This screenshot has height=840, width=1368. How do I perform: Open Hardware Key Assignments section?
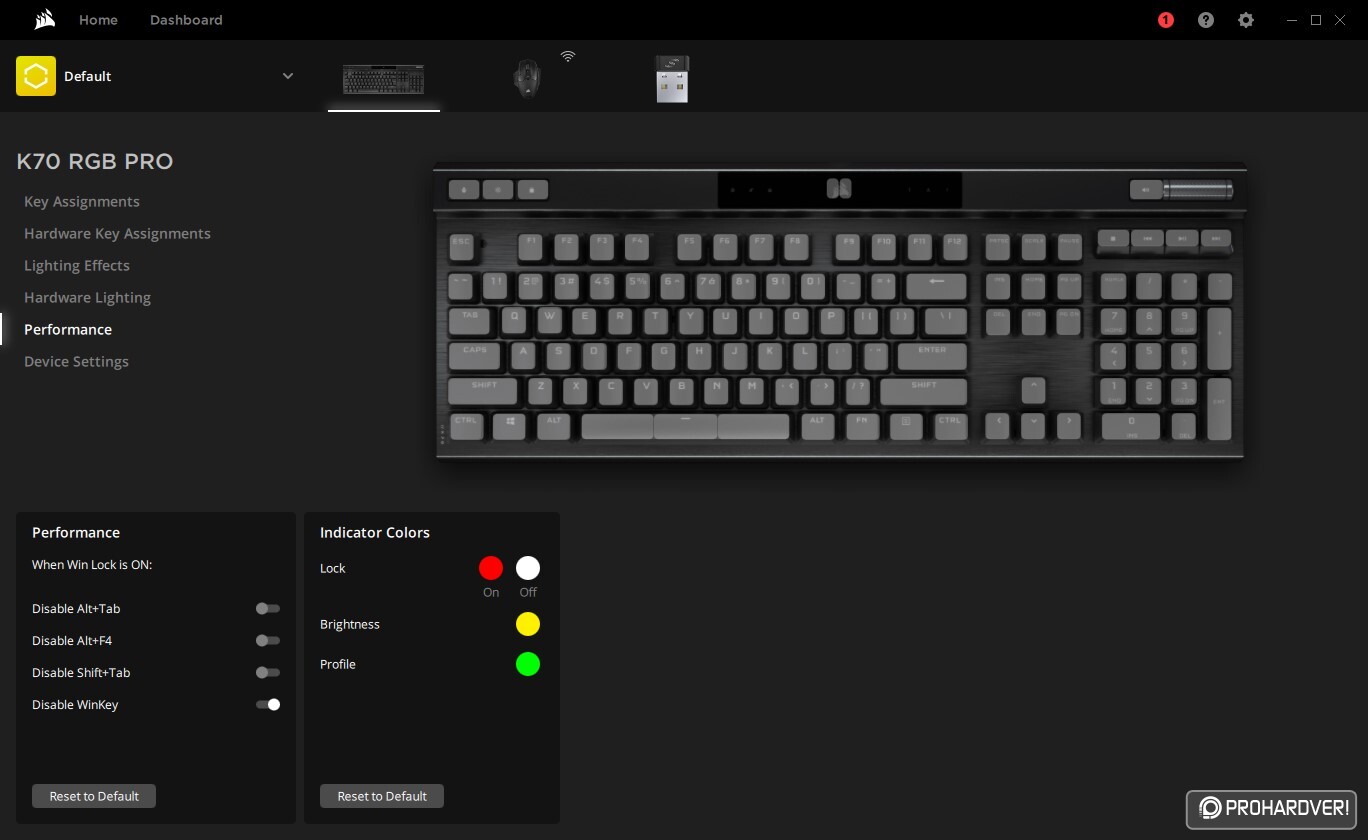coord(117,233)
